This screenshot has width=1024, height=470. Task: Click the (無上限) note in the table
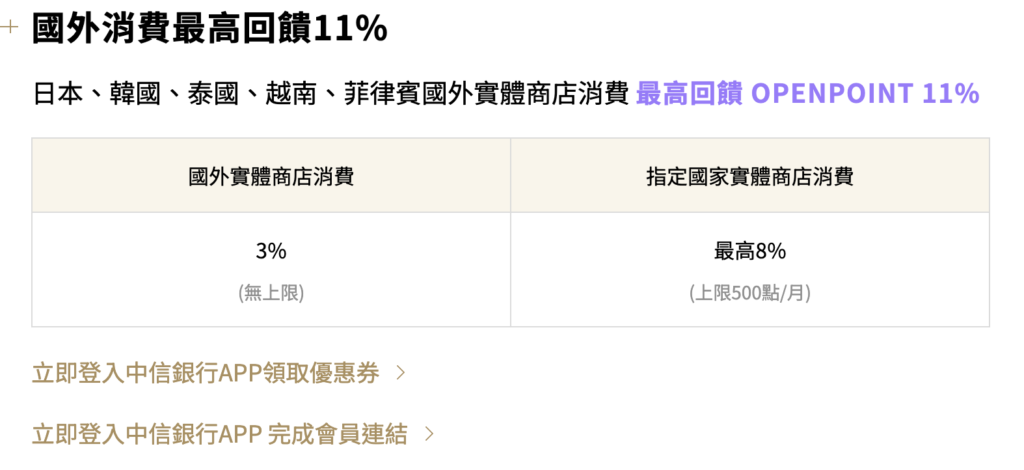coord(271,293)
